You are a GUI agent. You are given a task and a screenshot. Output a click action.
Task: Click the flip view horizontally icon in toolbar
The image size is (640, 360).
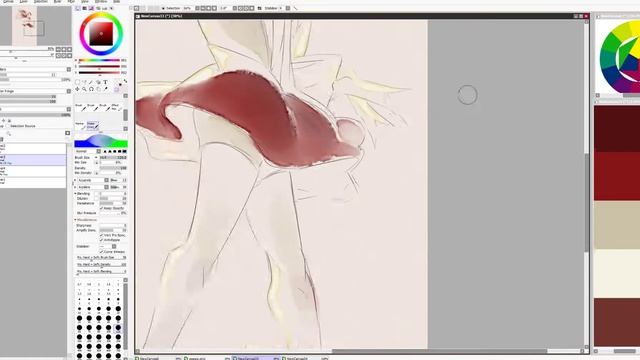click(259, 8)
